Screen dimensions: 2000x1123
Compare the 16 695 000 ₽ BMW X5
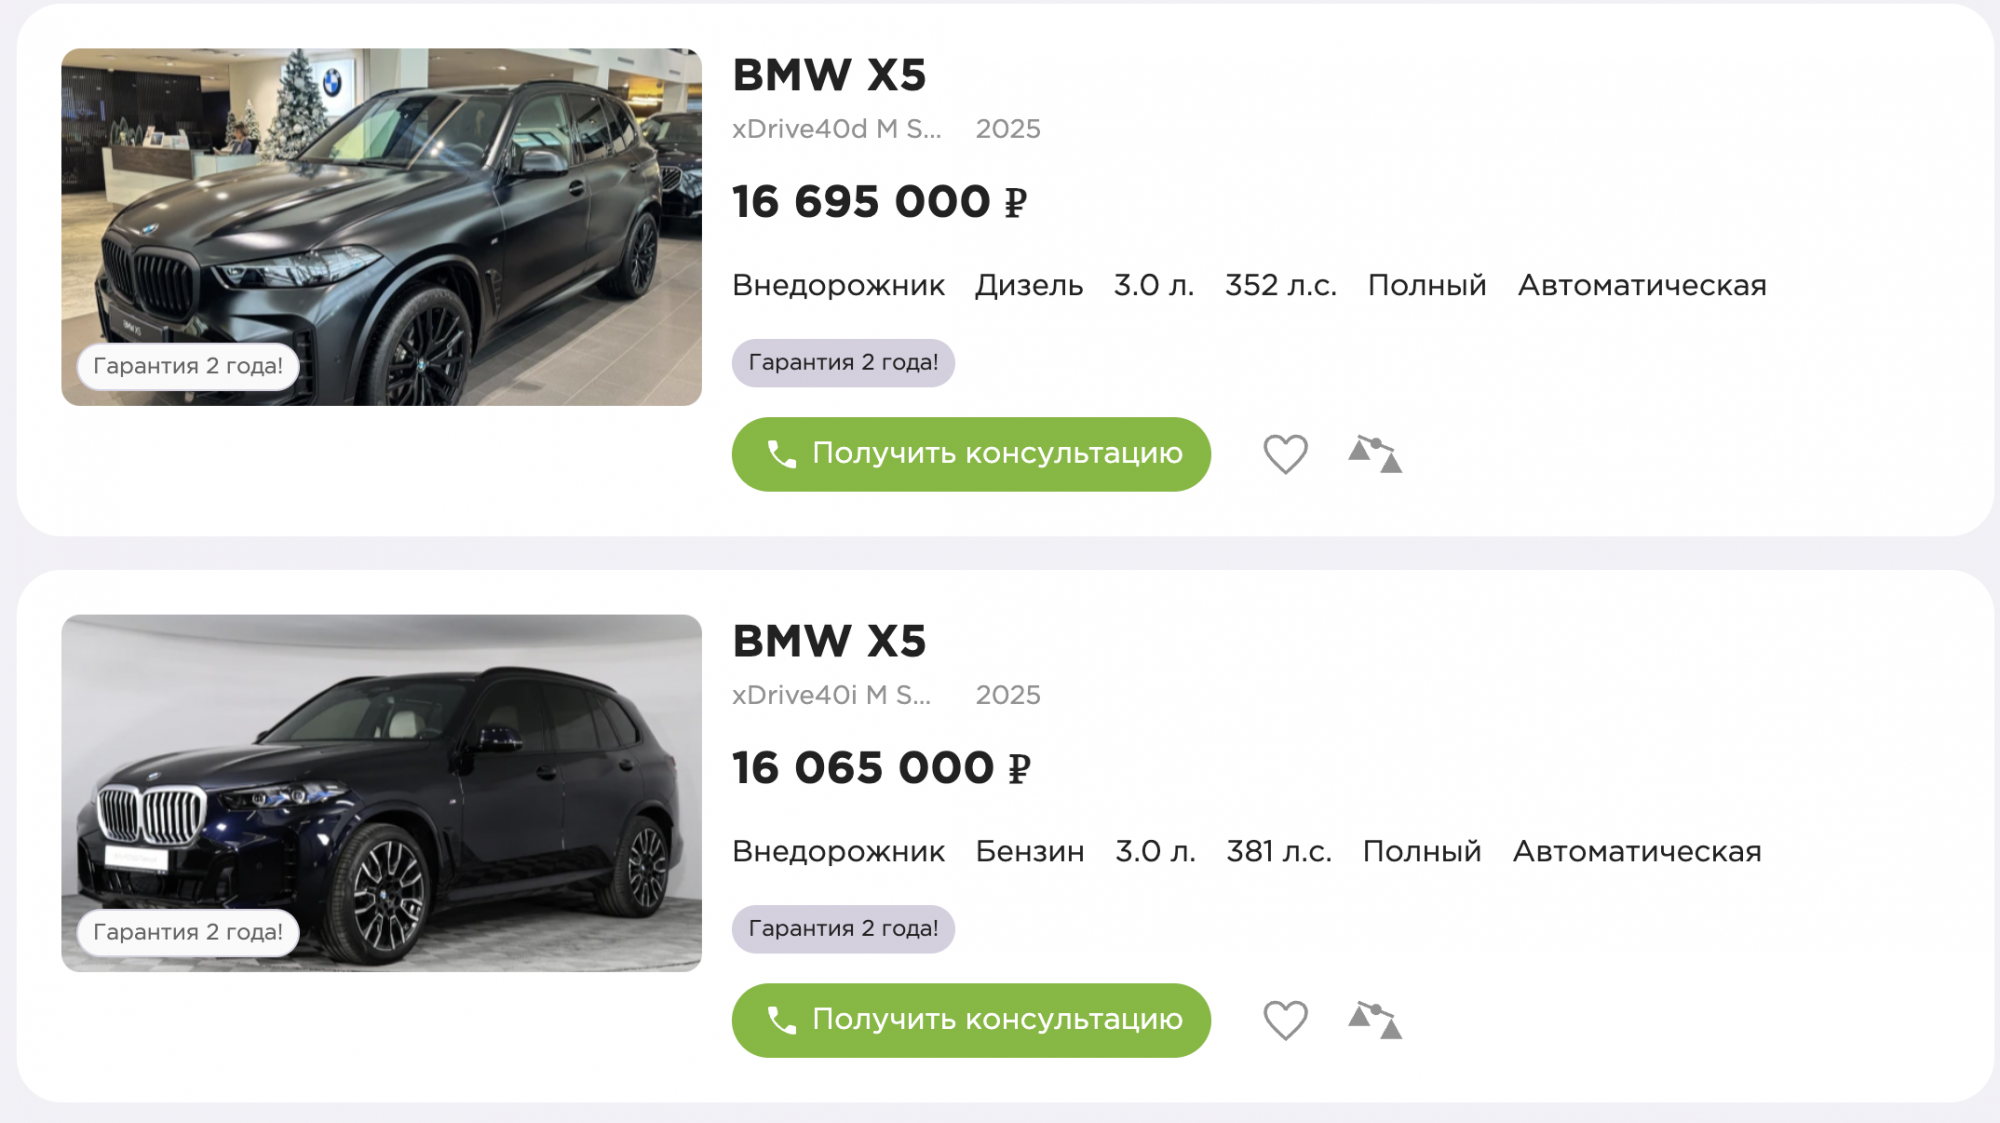(1375, 454)
